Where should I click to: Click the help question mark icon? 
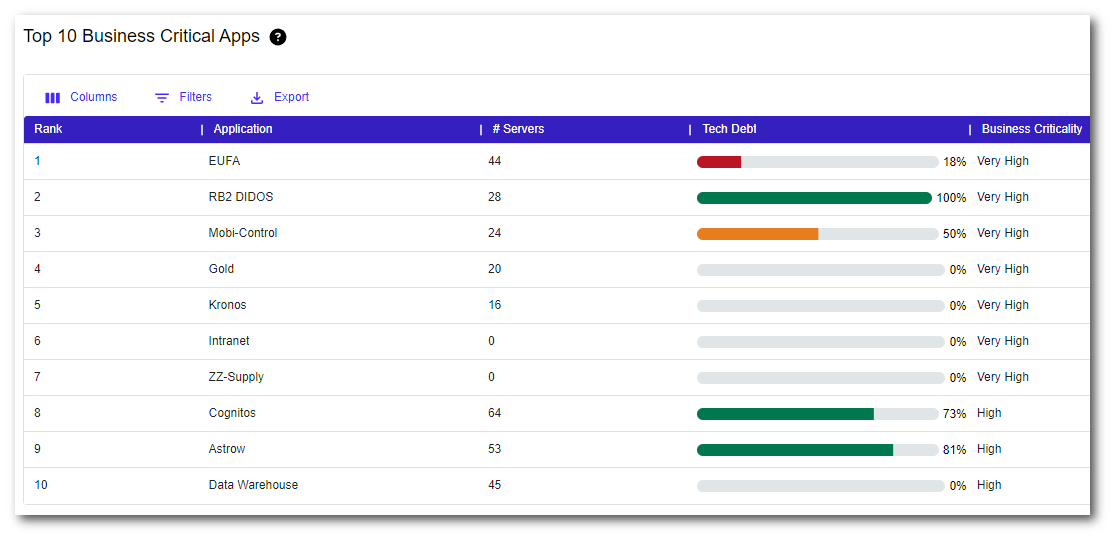(278, 37)
